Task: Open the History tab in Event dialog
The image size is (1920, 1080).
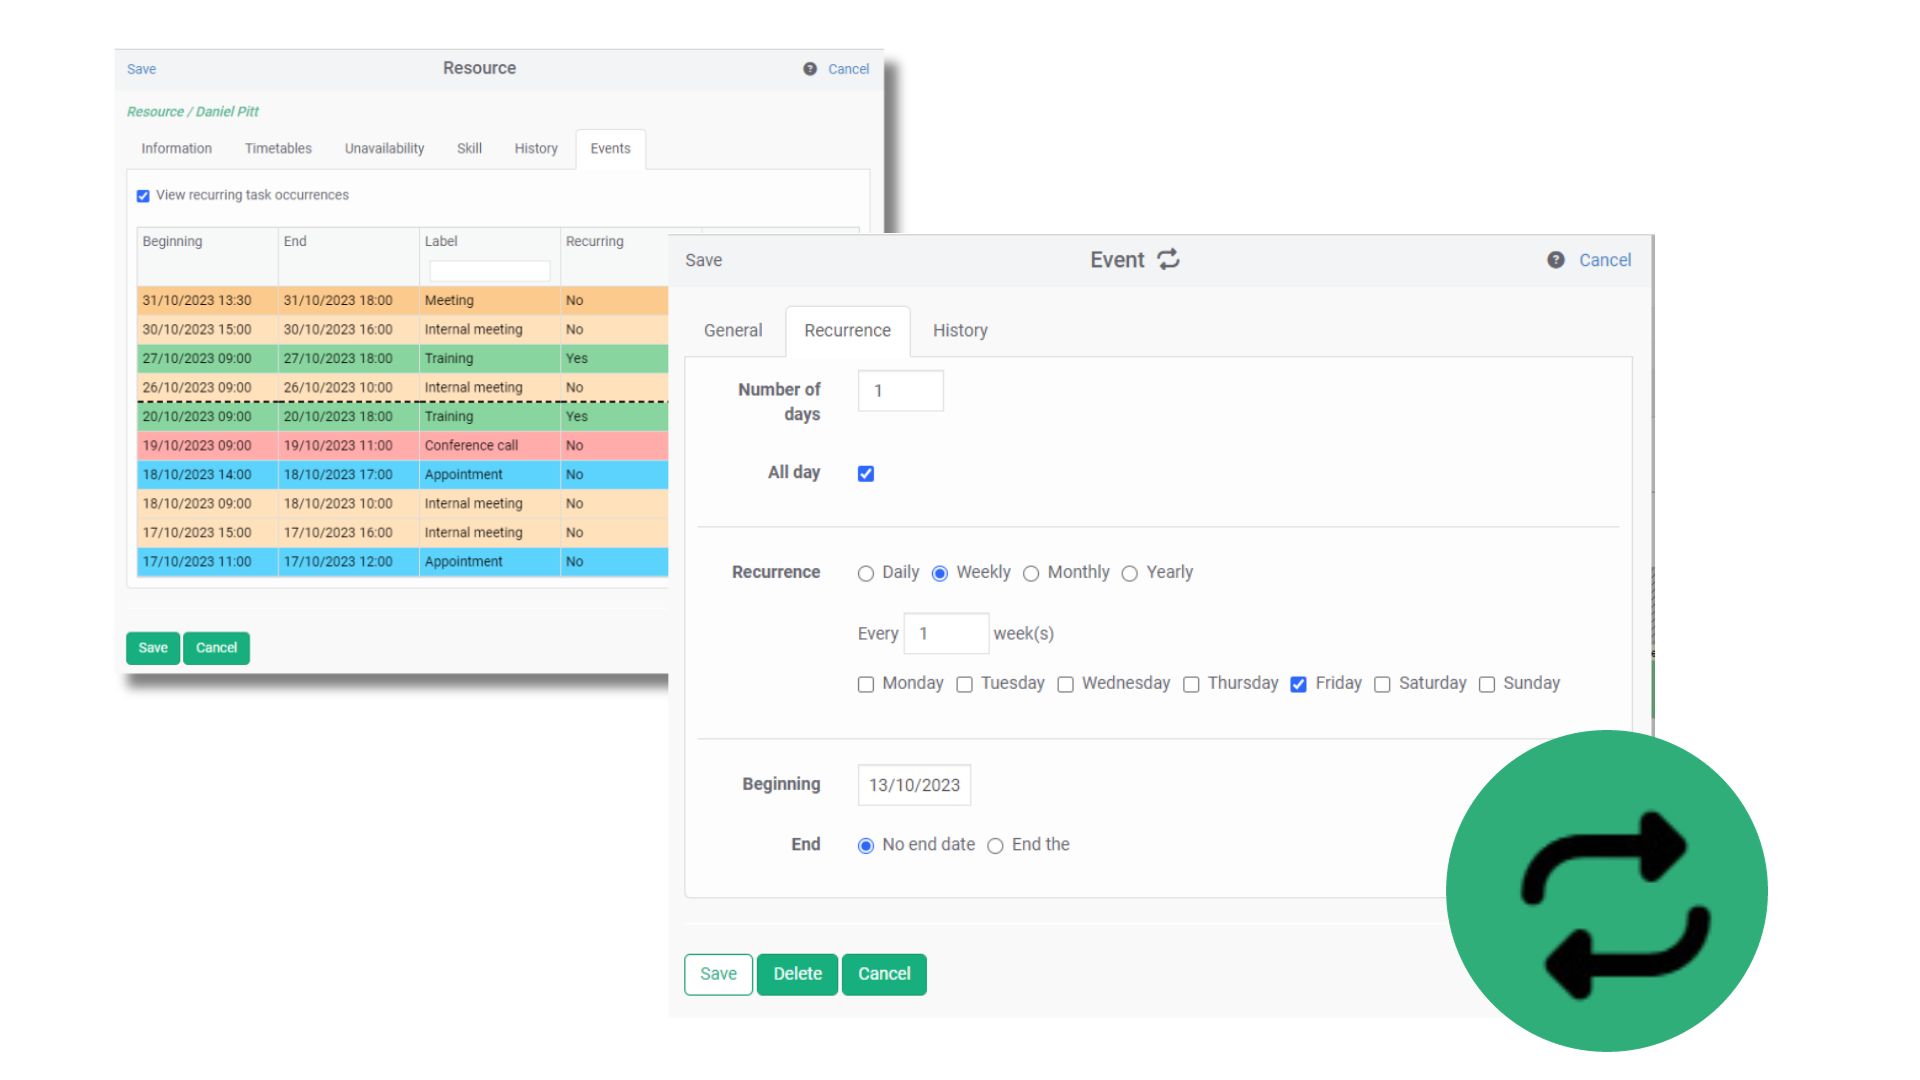Action: tap(959, 330)
